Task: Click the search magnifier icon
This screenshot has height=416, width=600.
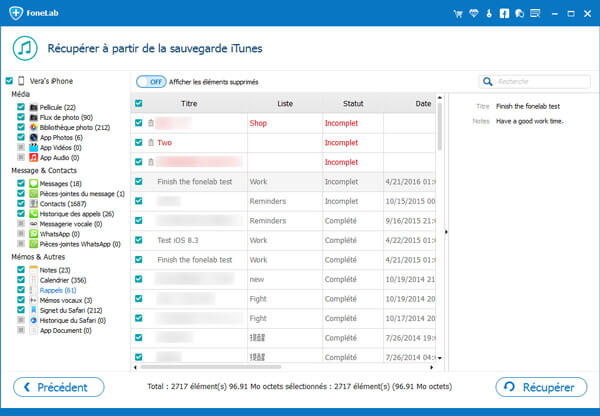Action: point(488,82)
